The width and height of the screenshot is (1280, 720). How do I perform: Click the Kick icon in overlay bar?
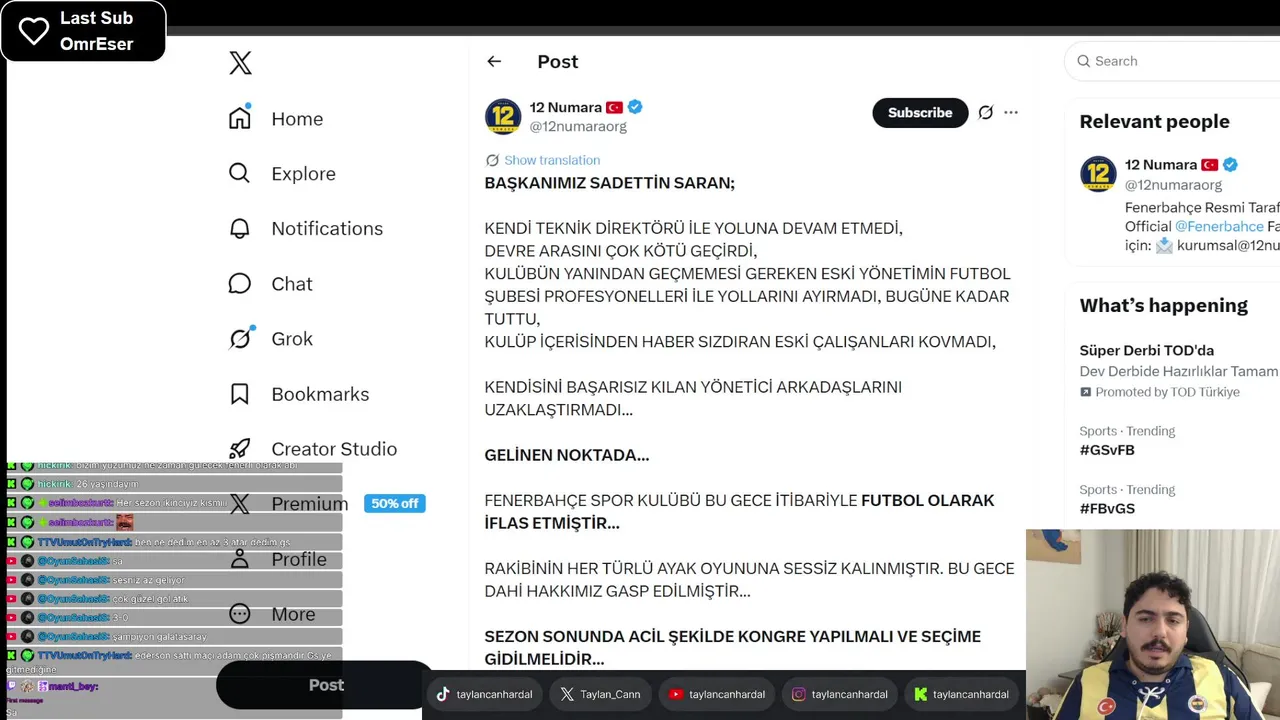click(921, 694)
